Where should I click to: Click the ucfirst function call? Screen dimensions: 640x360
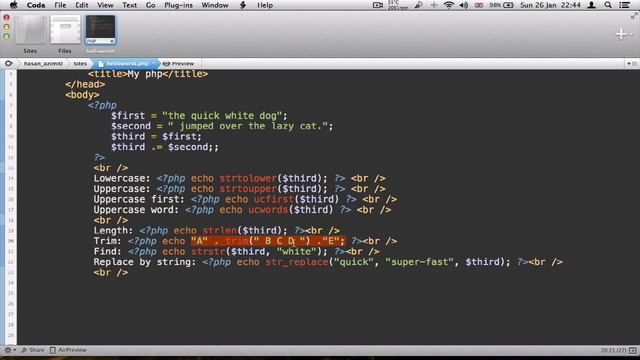pos(274,199)
